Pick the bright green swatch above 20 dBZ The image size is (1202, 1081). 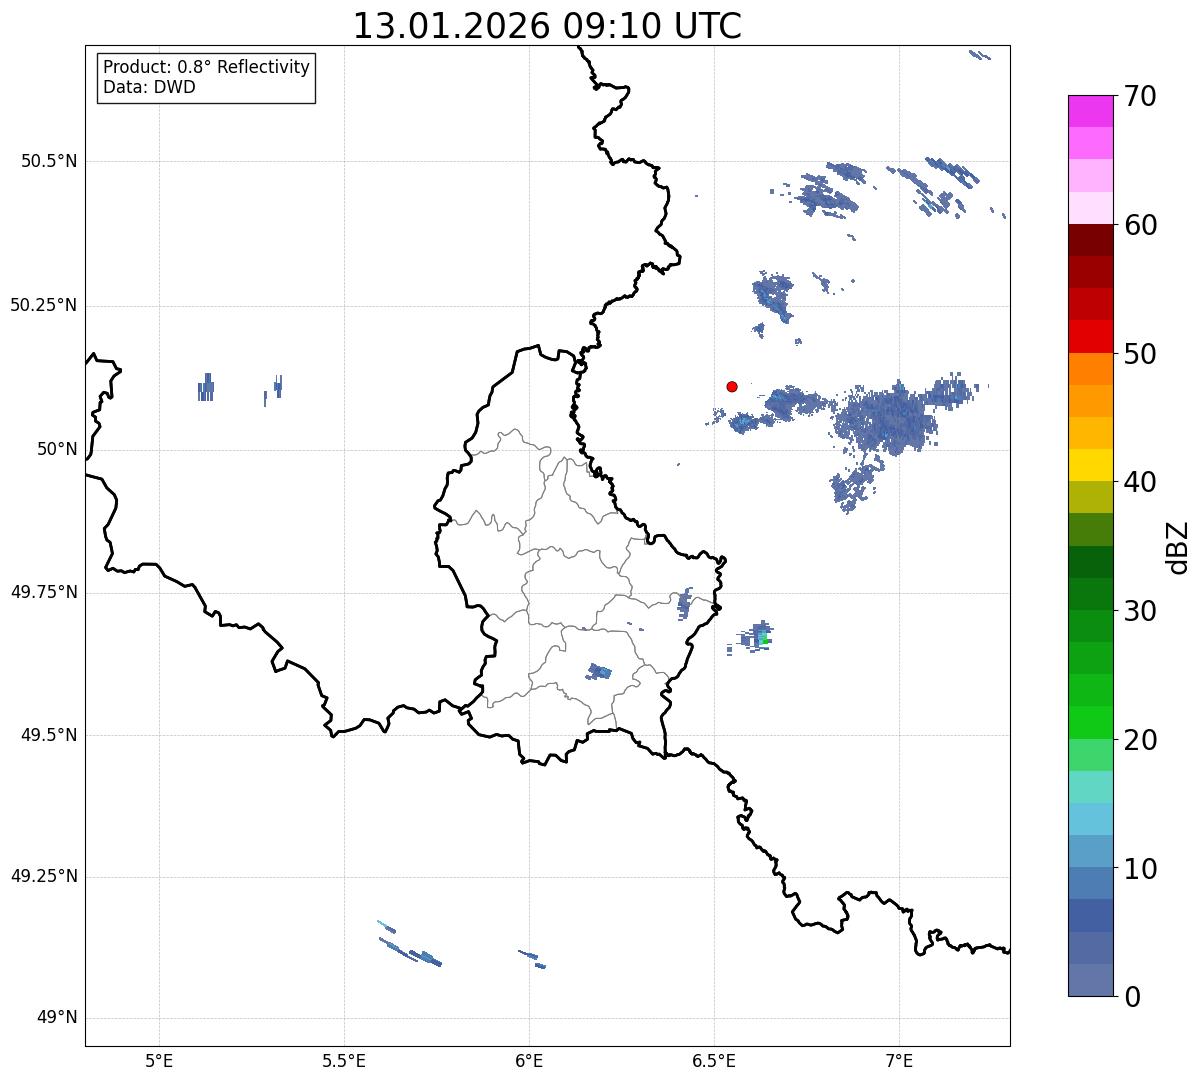pos(1090,722)
